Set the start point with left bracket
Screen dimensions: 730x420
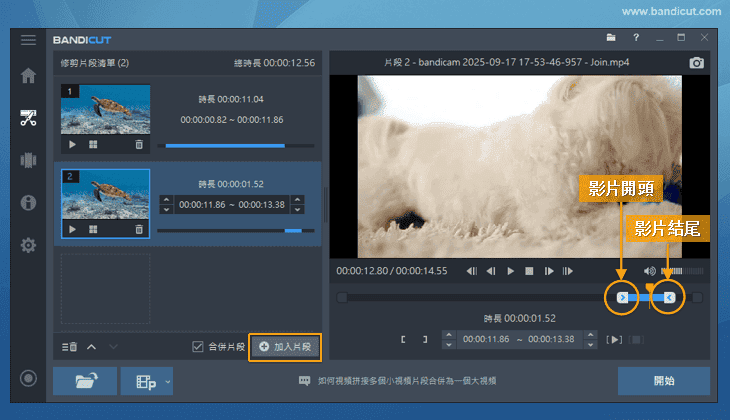pos(403,339)
